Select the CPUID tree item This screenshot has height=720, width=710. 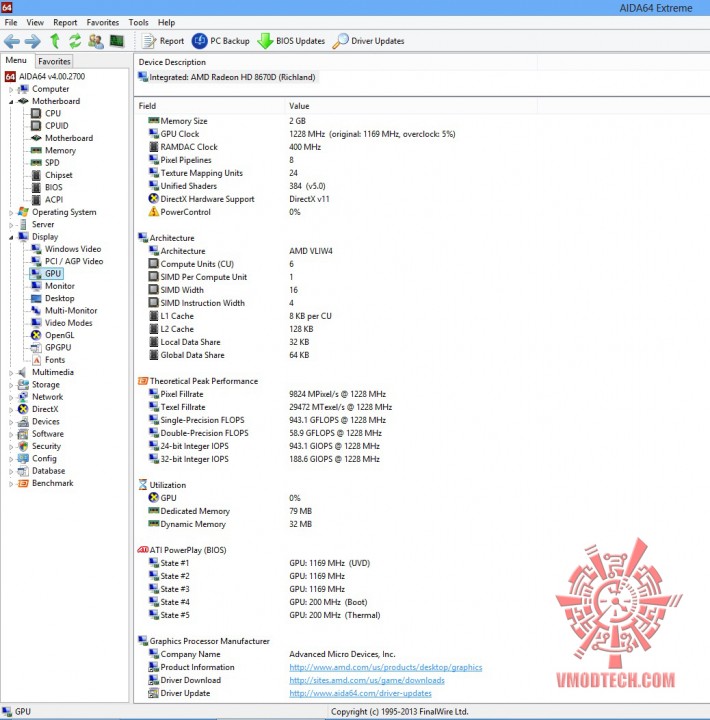point(50,125)
